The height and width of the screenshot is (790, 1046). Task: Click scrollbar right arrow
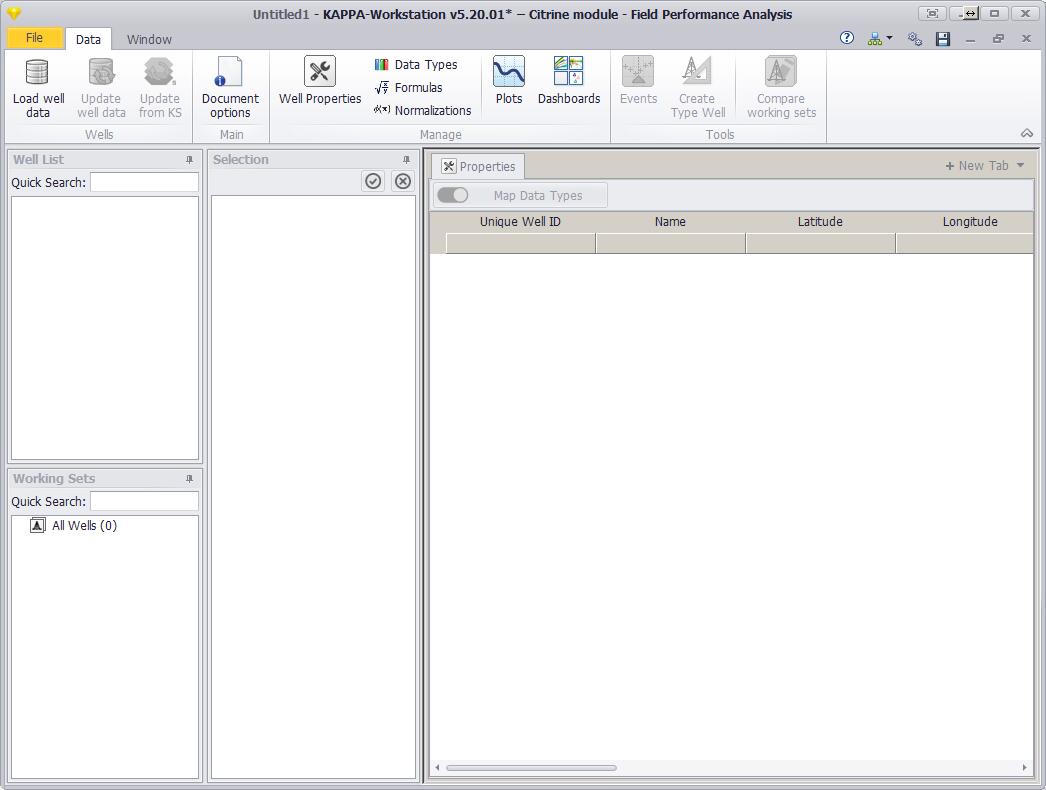click(x=1025, y=767)
